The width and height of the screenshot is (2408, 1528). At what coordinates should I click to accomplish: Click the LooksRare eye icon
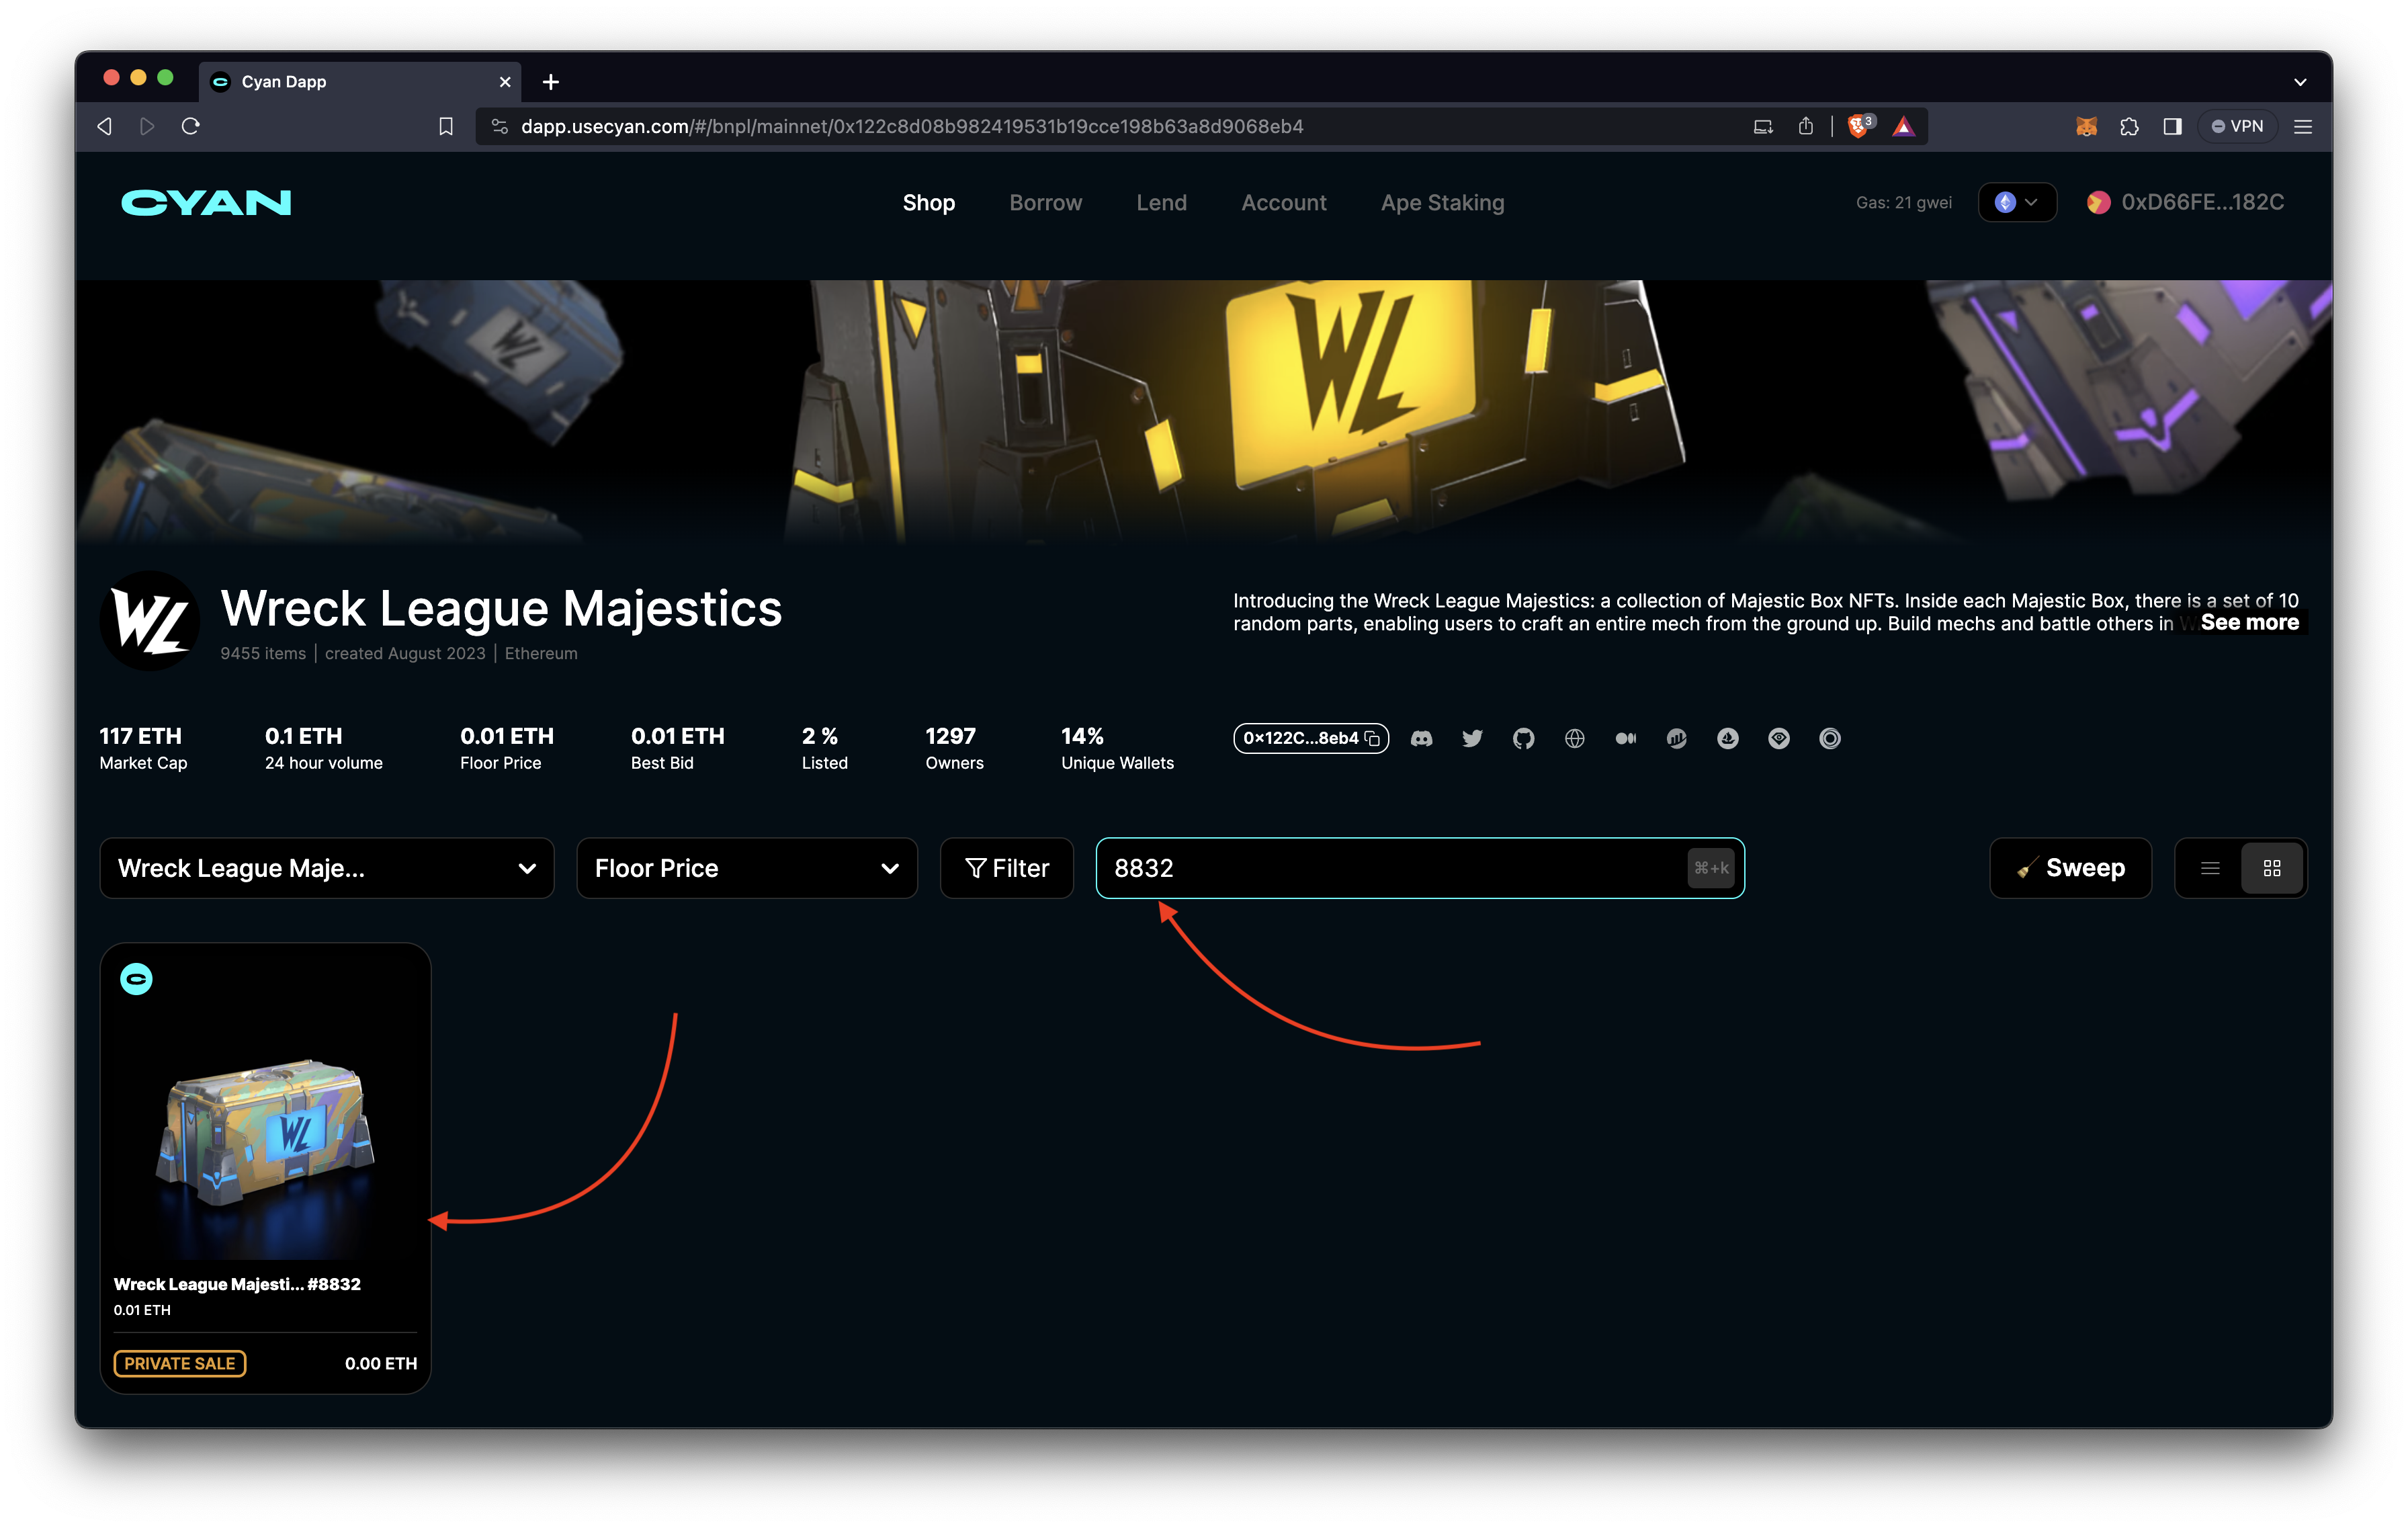1778,738
